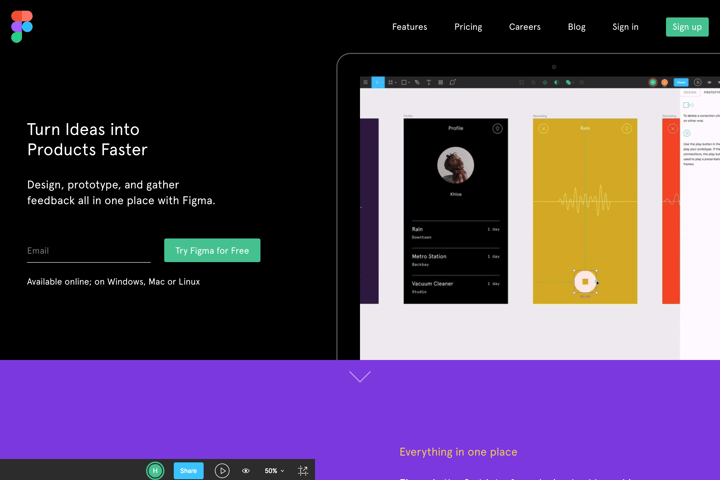Click close X icon on red frame
The height and width of the screenshot is (480, 720).
point(673,129)
